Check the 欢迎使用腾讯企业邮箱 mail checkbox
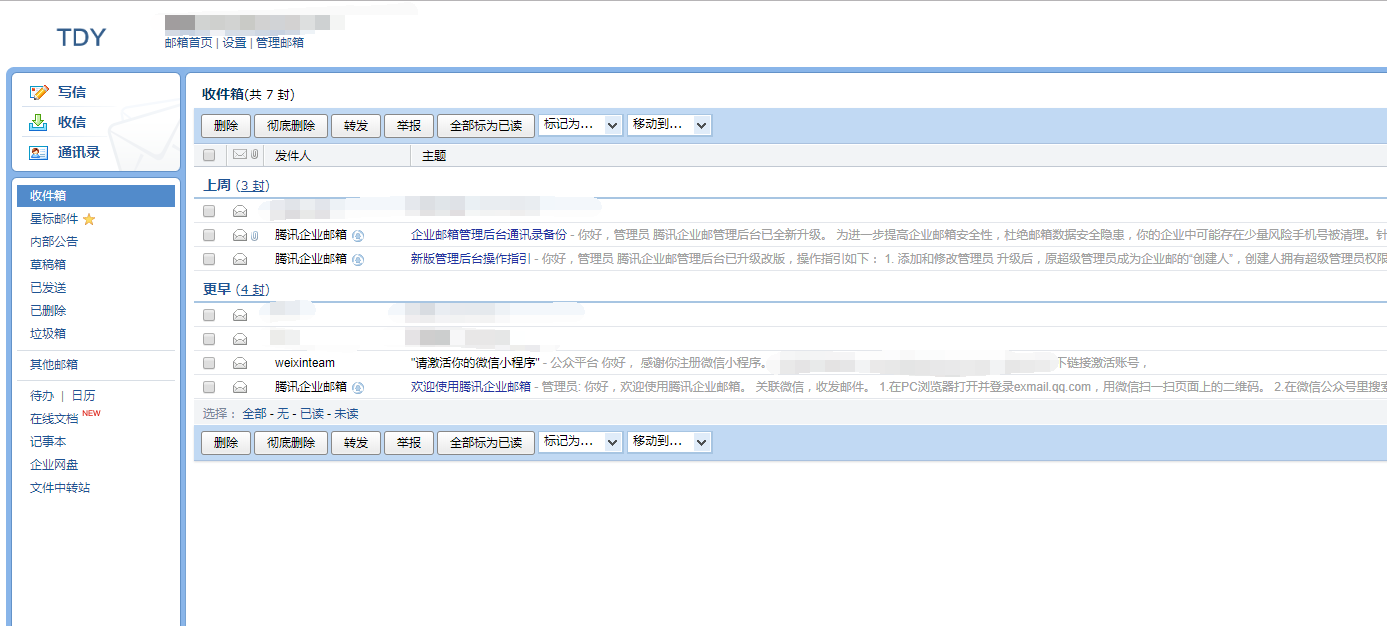This screenshot has height=626, width=1387. point(209,387)
